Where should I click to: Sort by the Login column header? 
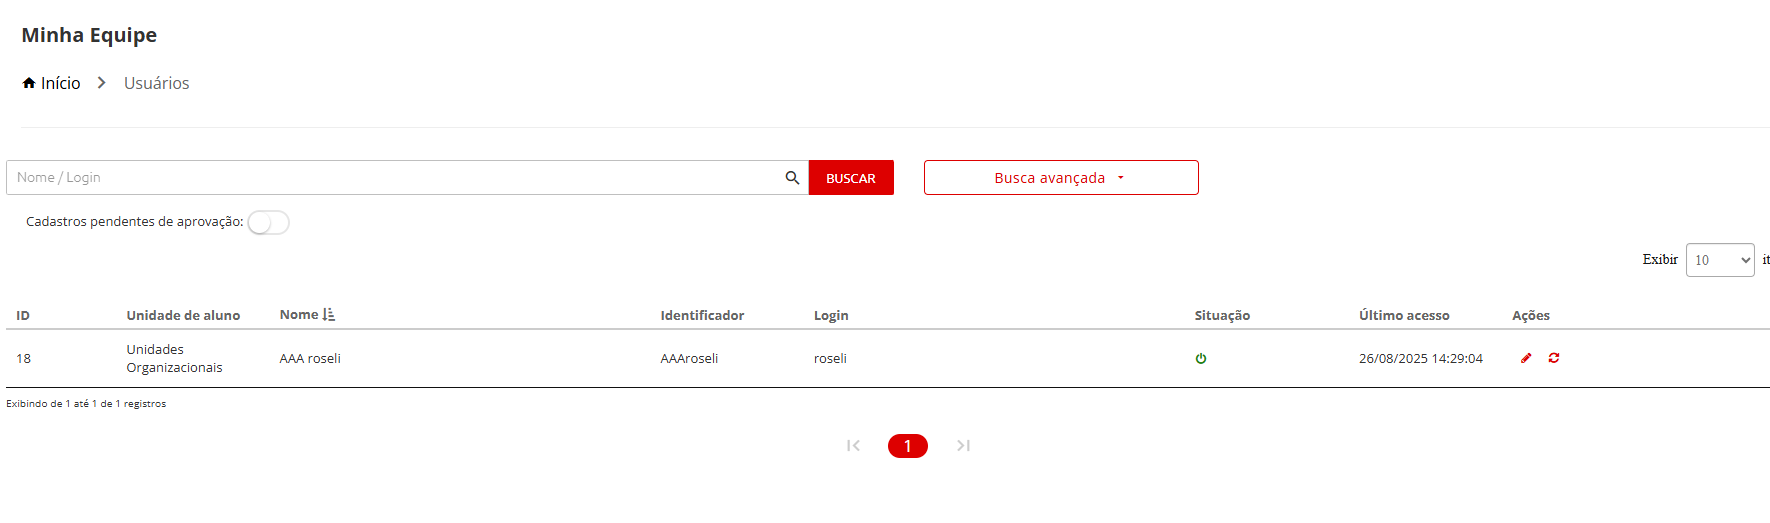[x=831, y=316]
